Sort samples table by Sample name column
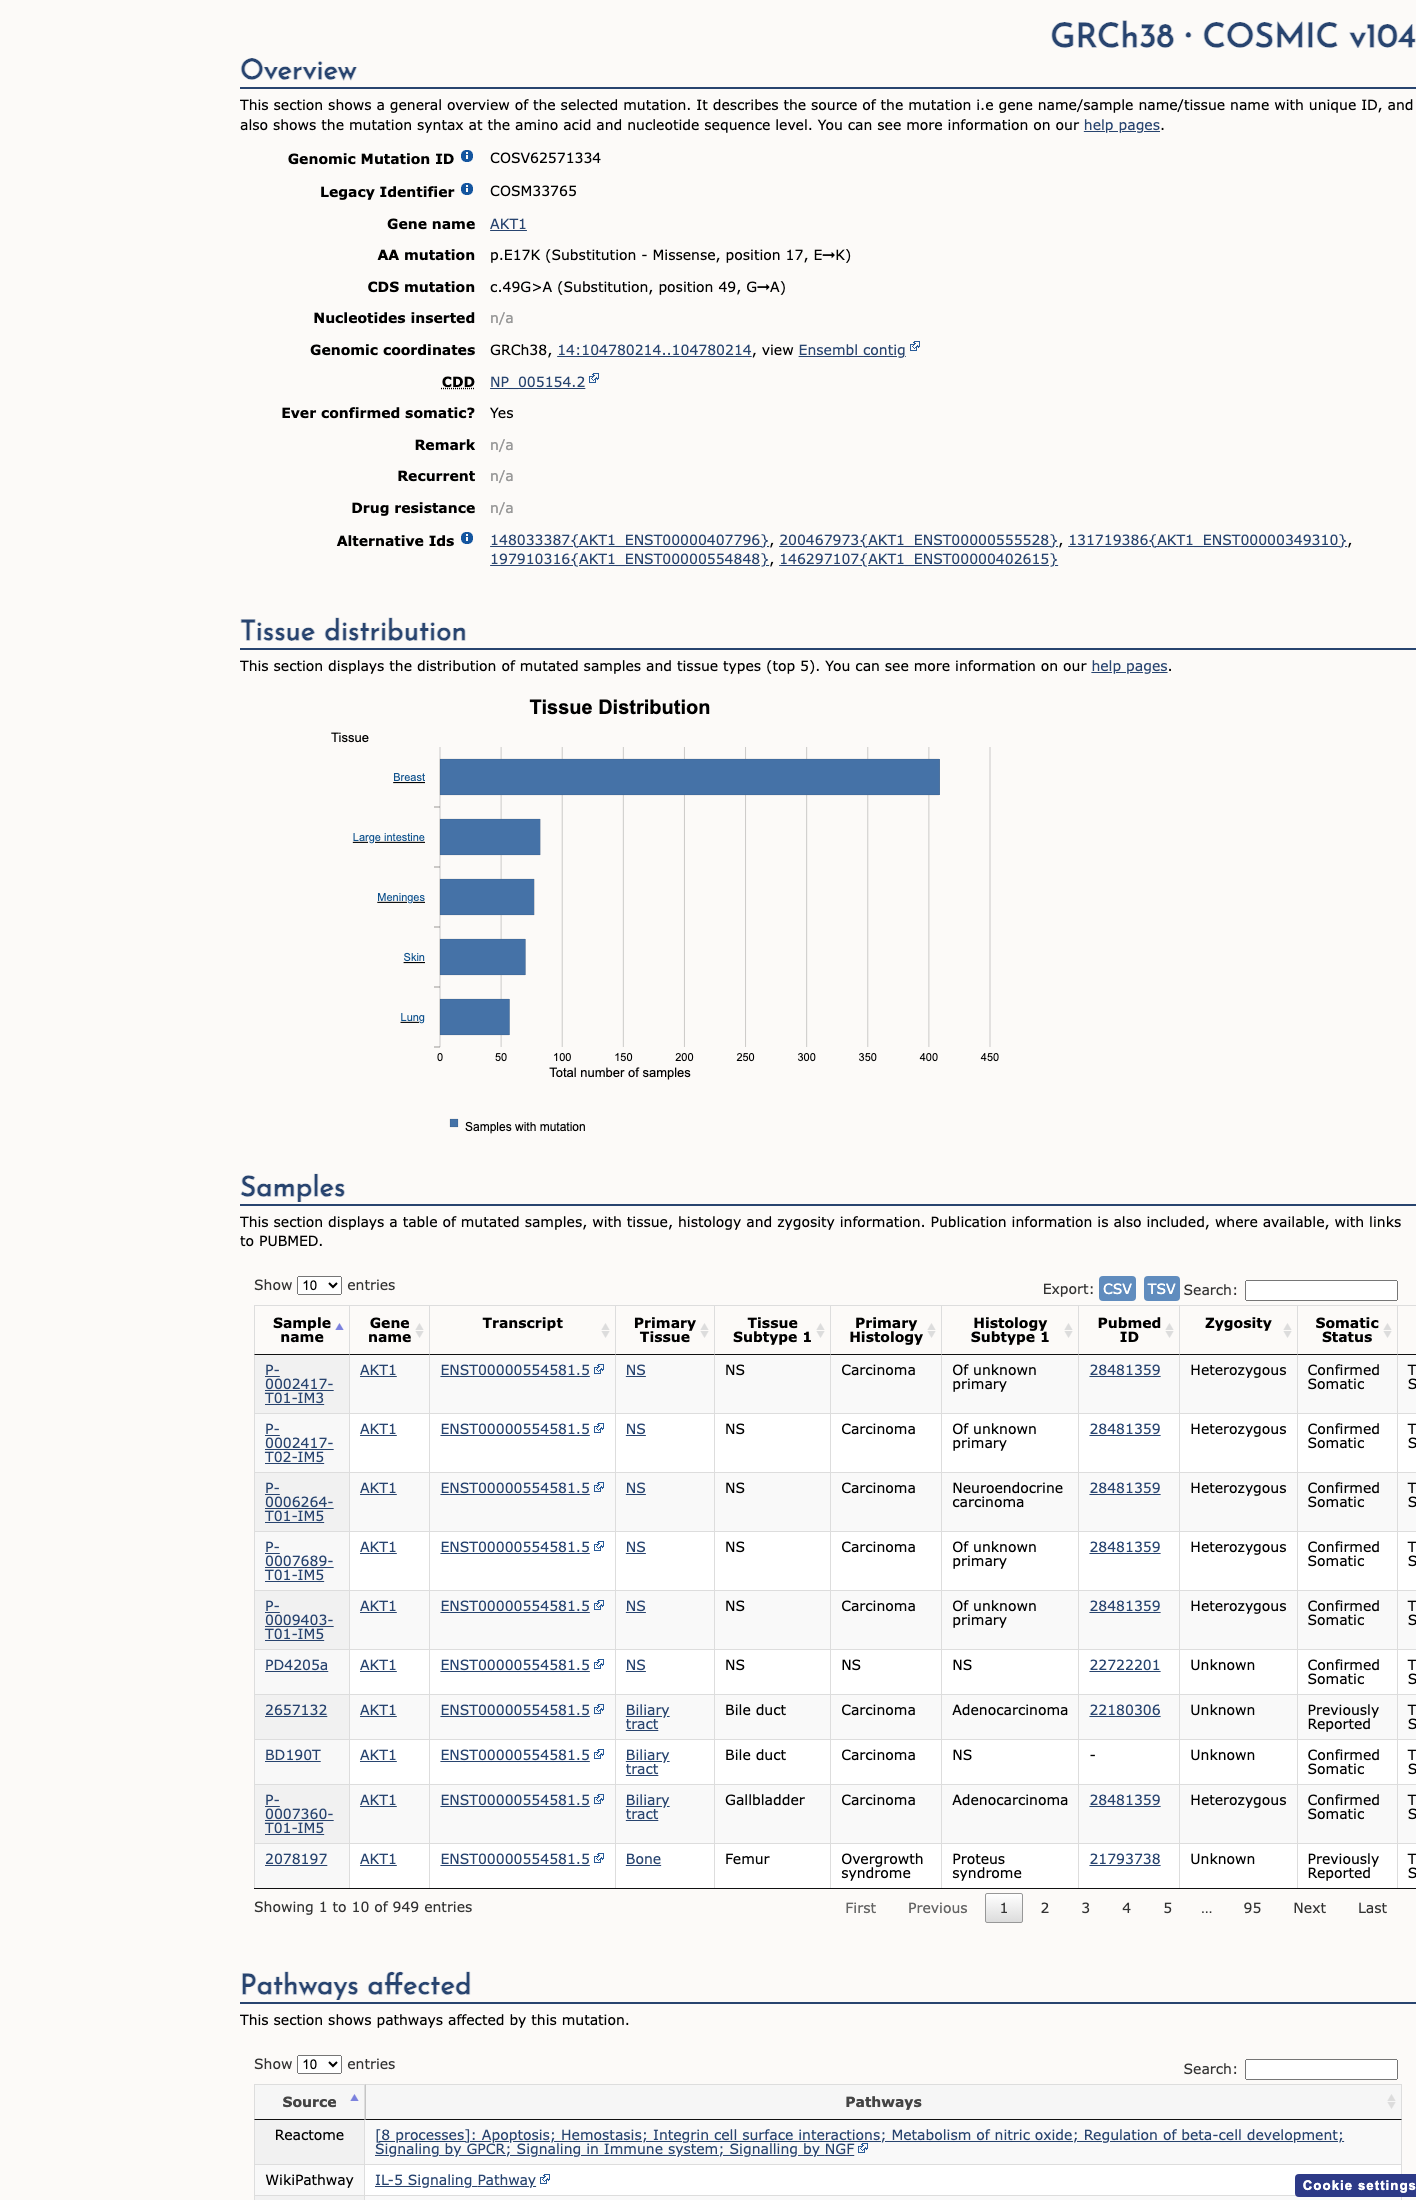The width and height of the screenshot is (1416, 2200). point(301,1330)
